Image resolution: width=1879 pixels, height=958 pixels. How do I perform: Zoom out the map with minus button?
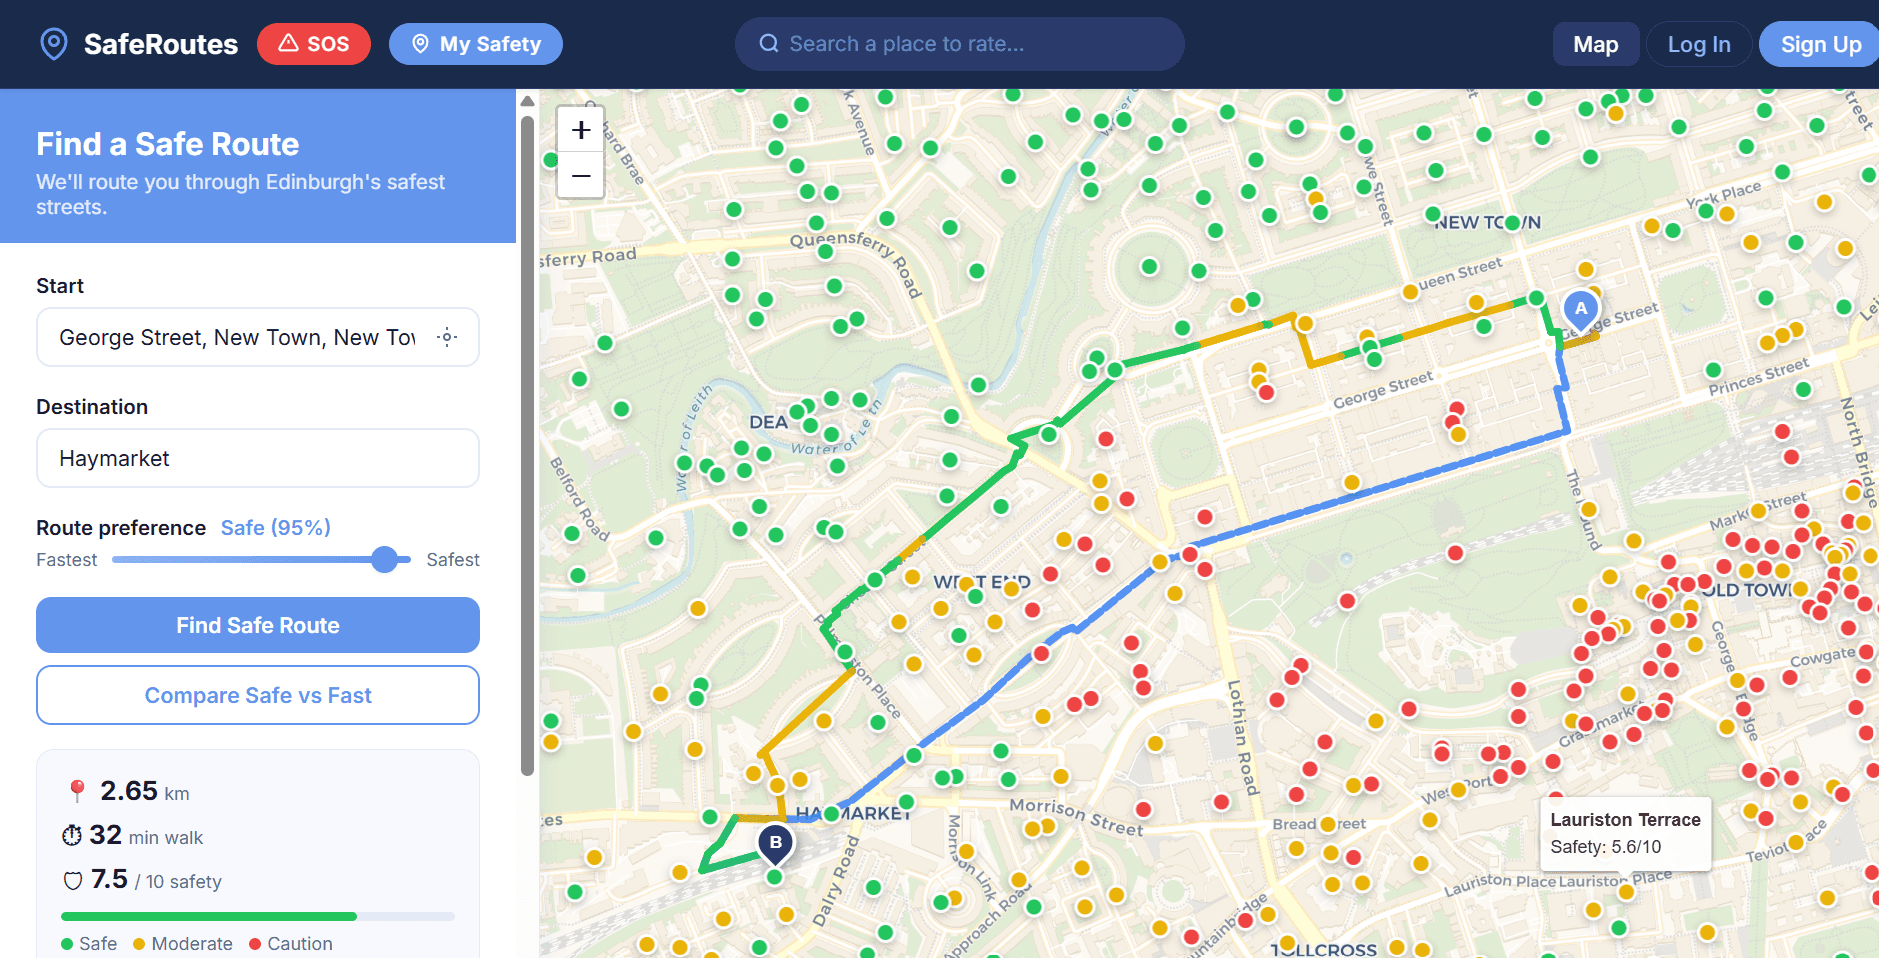point(581,176)
